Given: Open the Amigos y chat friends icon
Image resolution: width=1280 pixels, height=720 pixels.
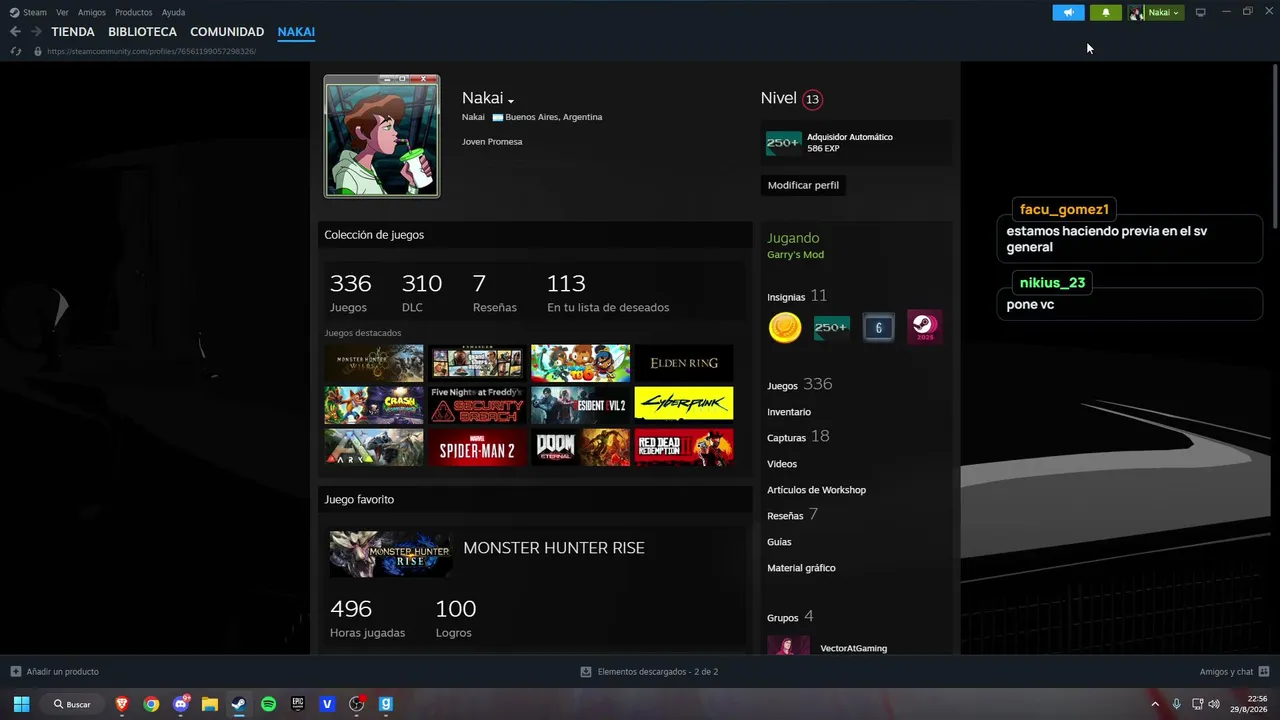Looking at the screenshot, I should 1264,672.
